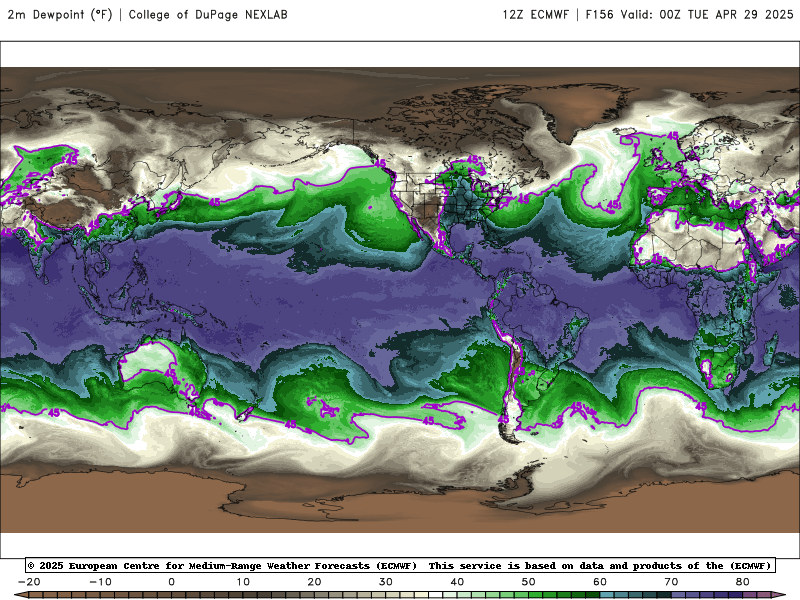
Task: Click the 'F156' forecast hour text
Action: tap(599, 15)
